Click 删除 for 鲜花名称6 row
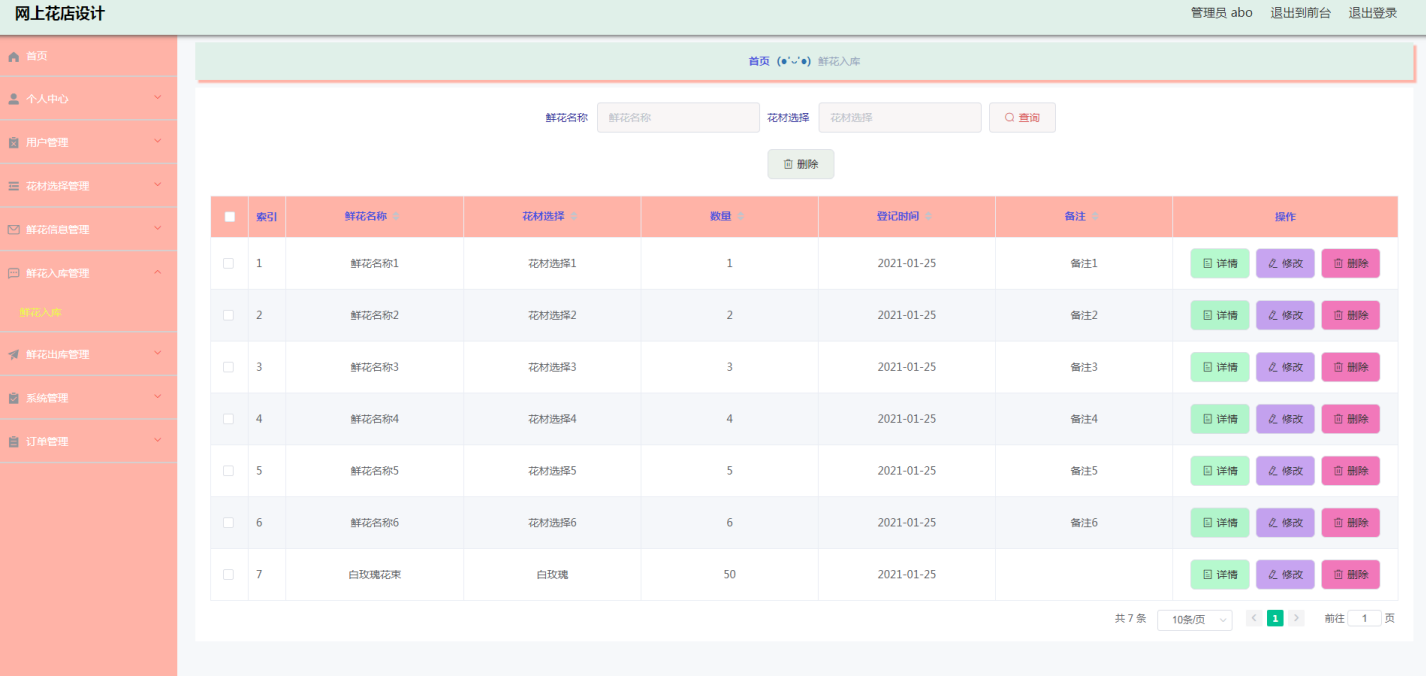 click(x=1350, y=523)
